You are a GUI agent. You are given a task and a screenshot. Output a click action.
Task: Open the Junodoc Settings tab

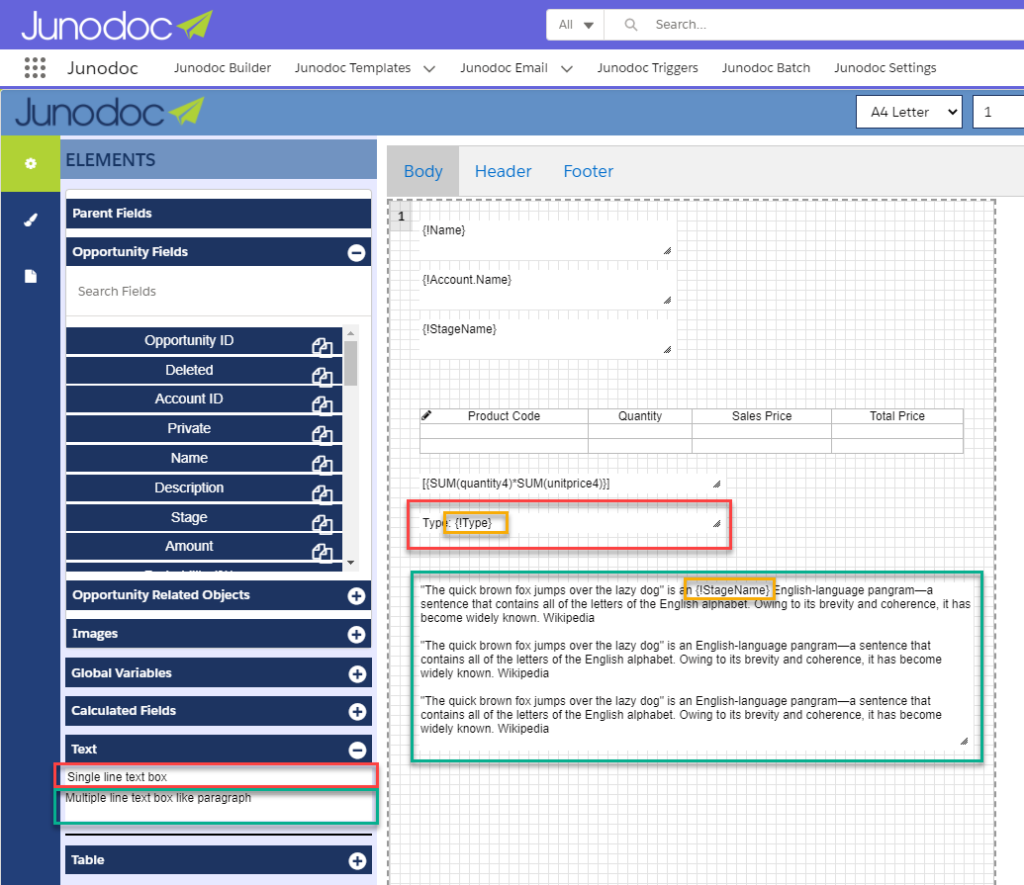[x=885, y=68]
